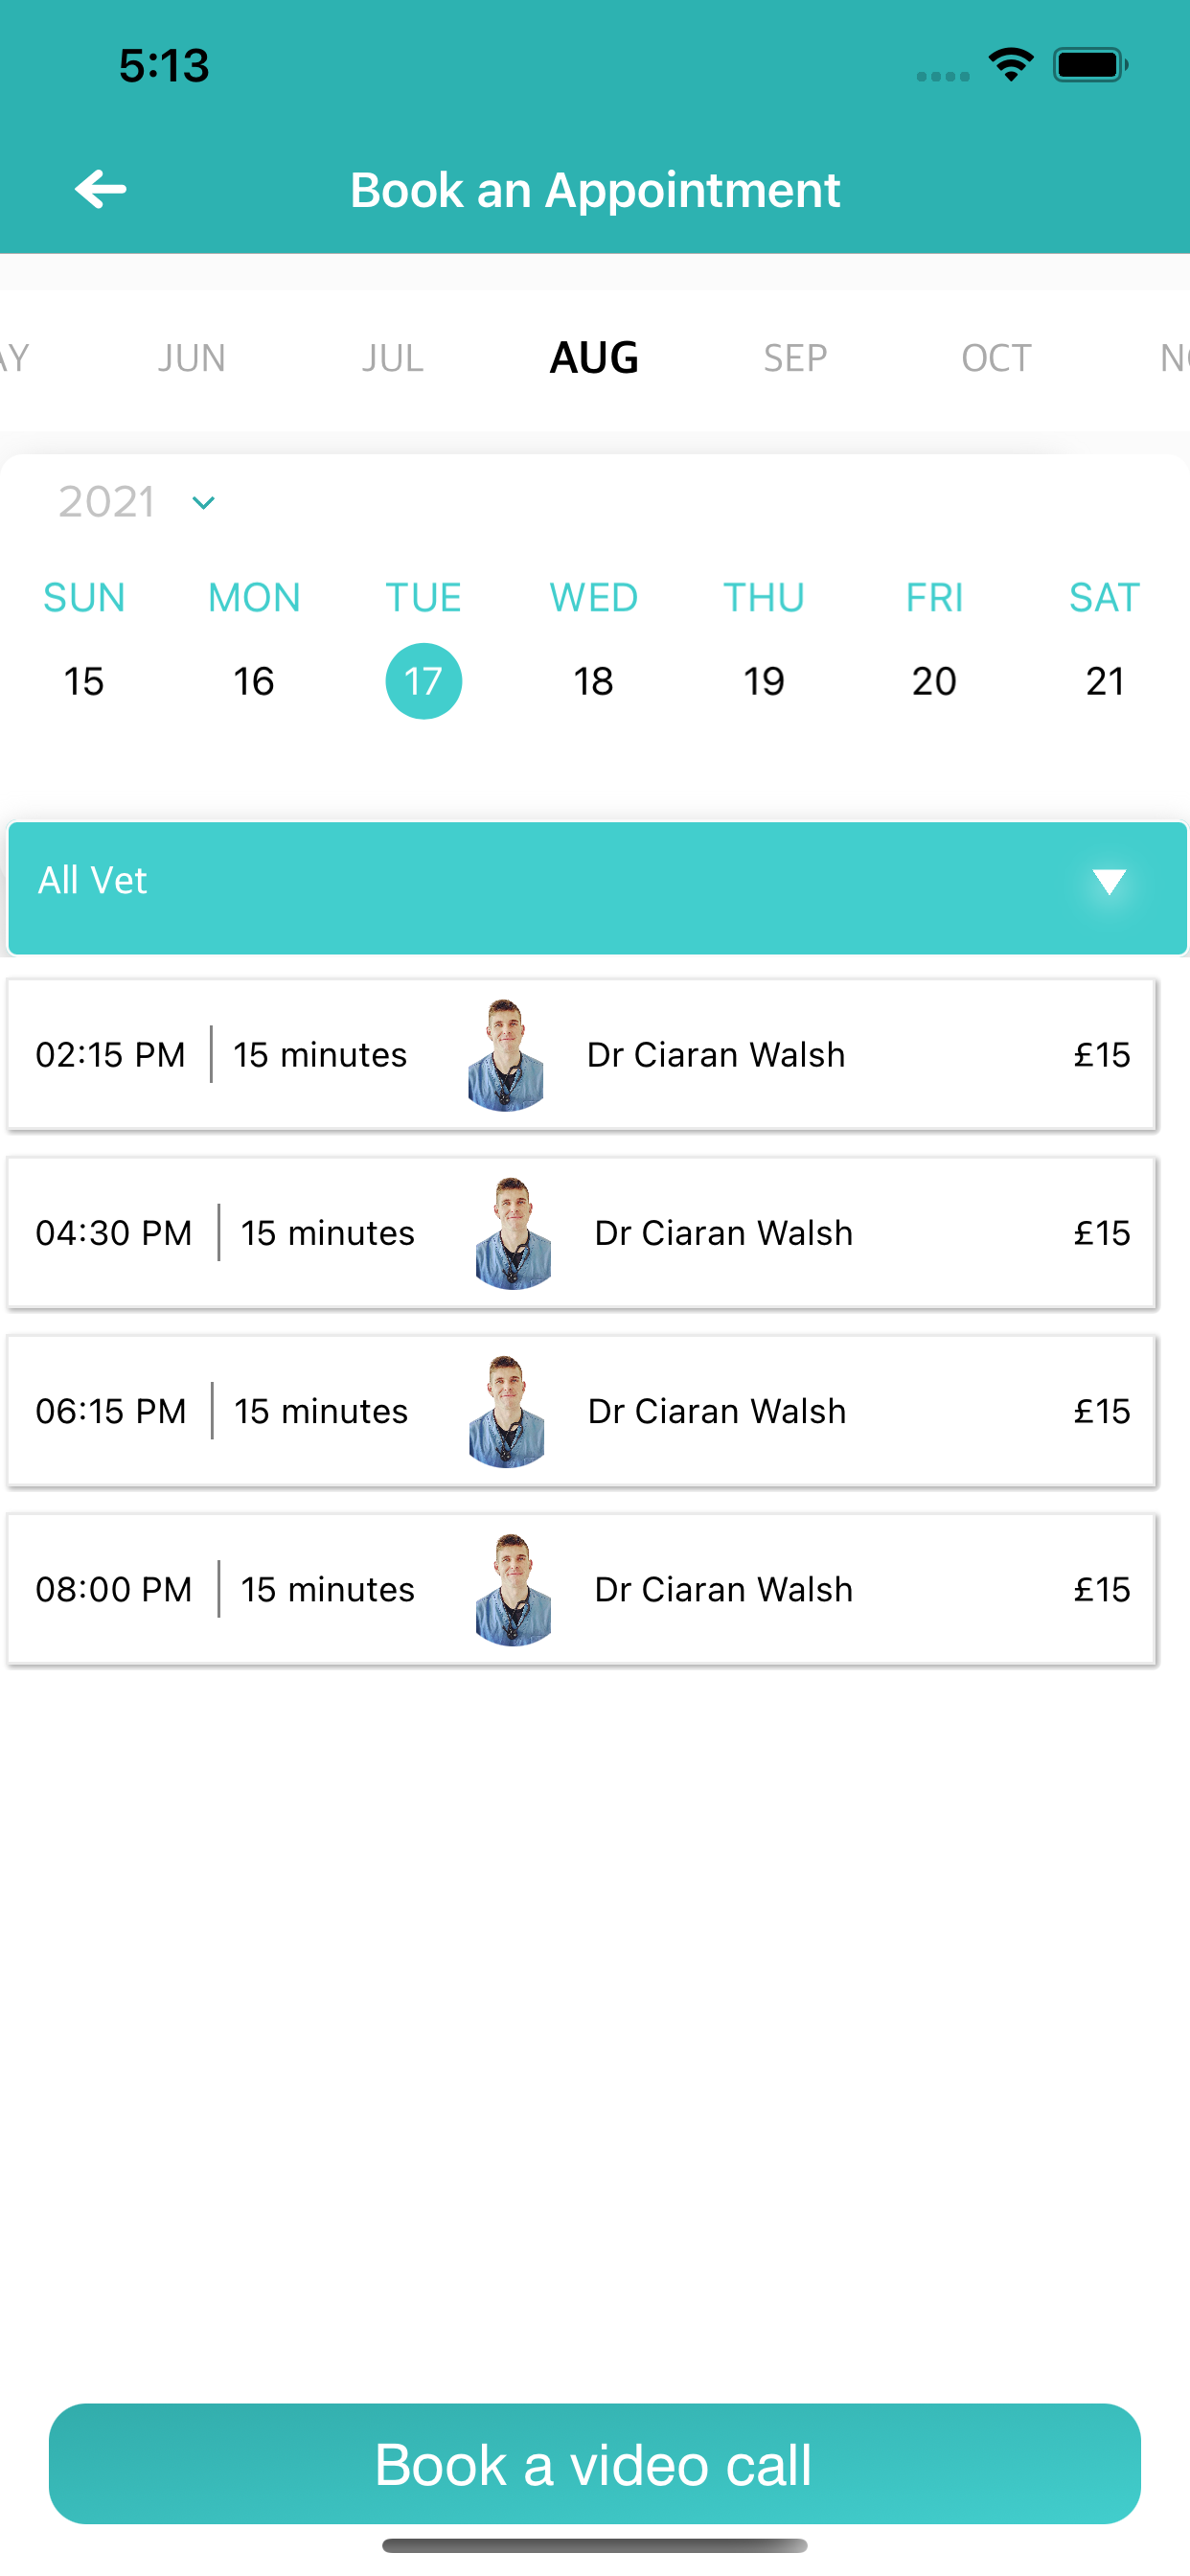The width and height of the screenshot is (1190, 2576).
Task: Tap the back arrow icon
Action: point(101,189)
